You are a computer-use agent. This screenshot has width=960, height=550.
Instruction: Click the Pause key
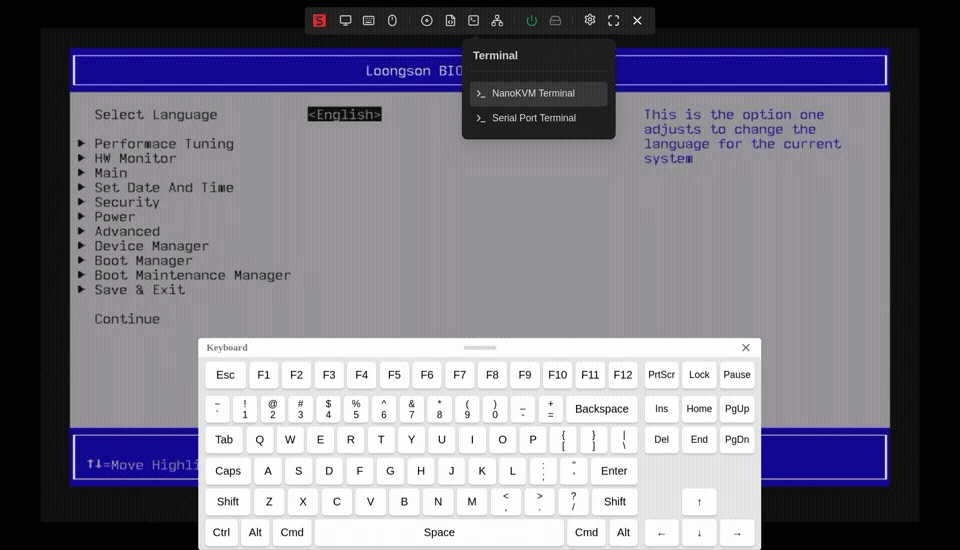(737, 375)
